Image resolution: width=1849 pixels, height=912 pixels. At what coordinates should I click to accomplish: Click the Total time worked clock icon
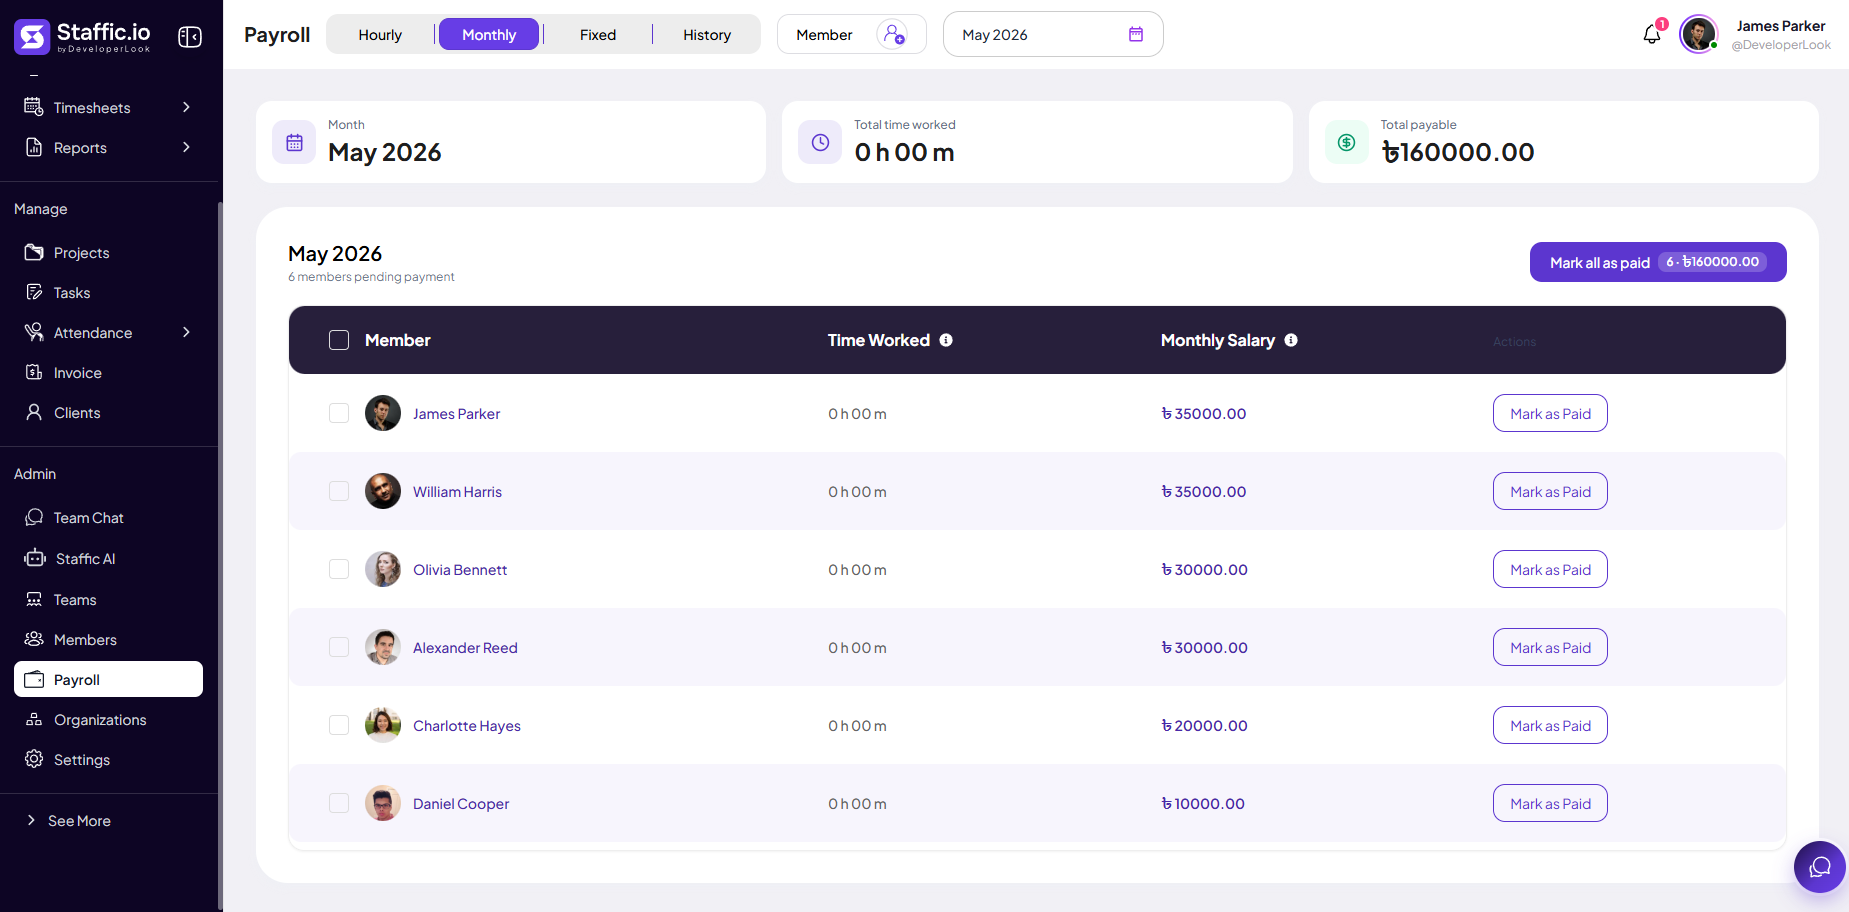[820, 142]
